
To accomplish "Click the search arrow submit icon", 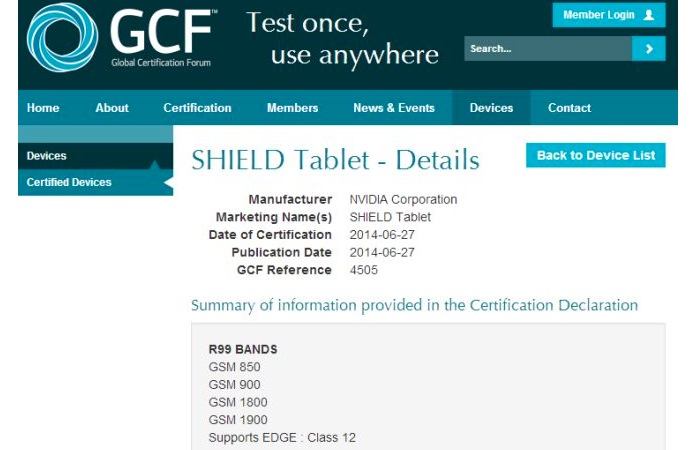I will pyautogui.click(x=649, y=48).
